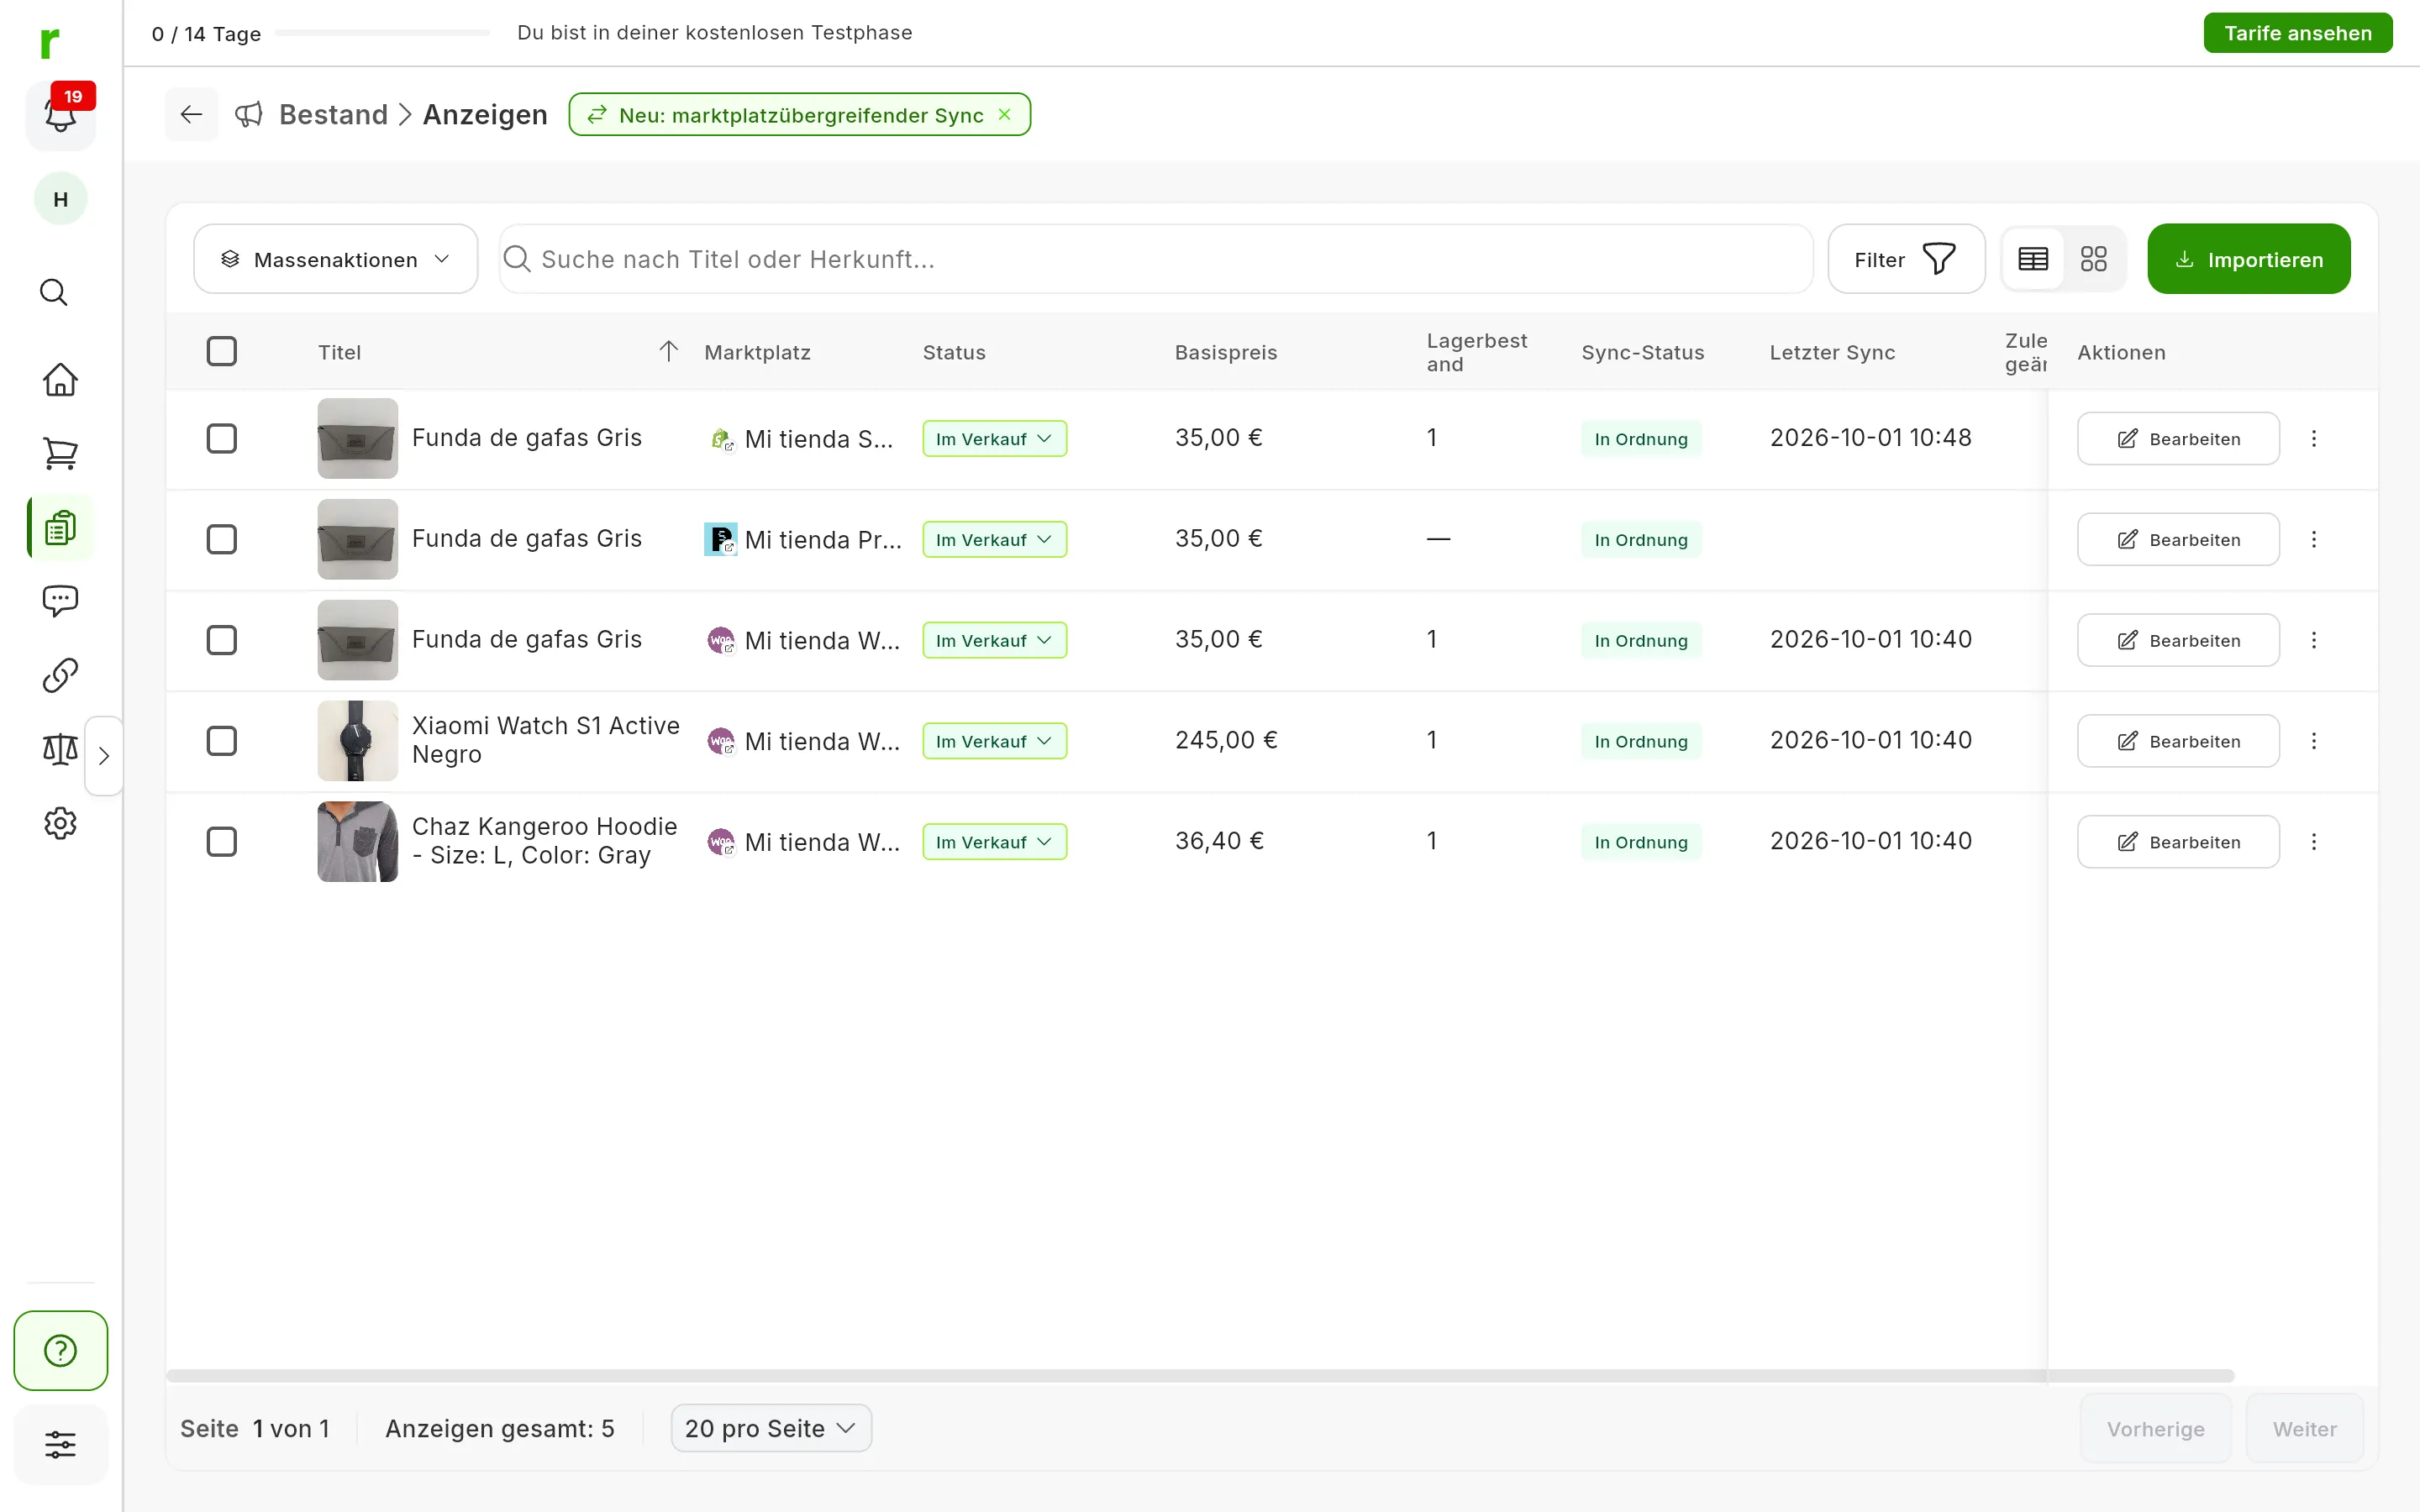Select the Xiaomi Watch S1 Active row checkbox
This screenshot has width=2420, height=1512.
tap(221, 741)
